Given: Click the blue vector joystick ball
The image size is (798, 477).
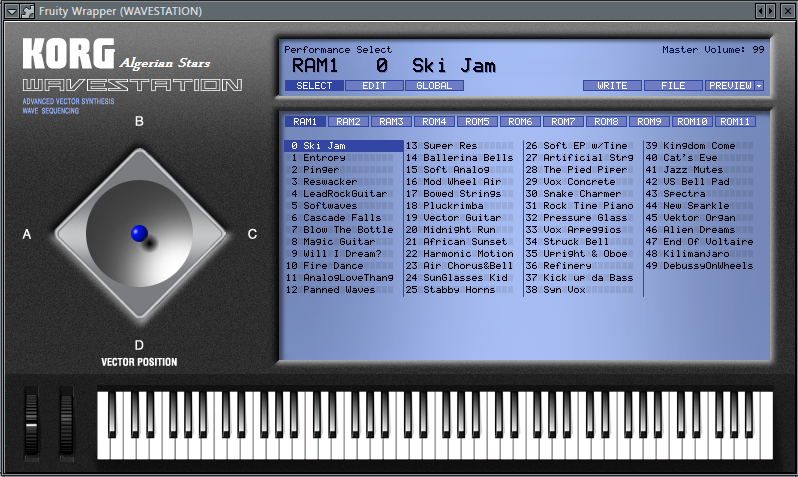Looking at the screenshot, I should [139, 234].
